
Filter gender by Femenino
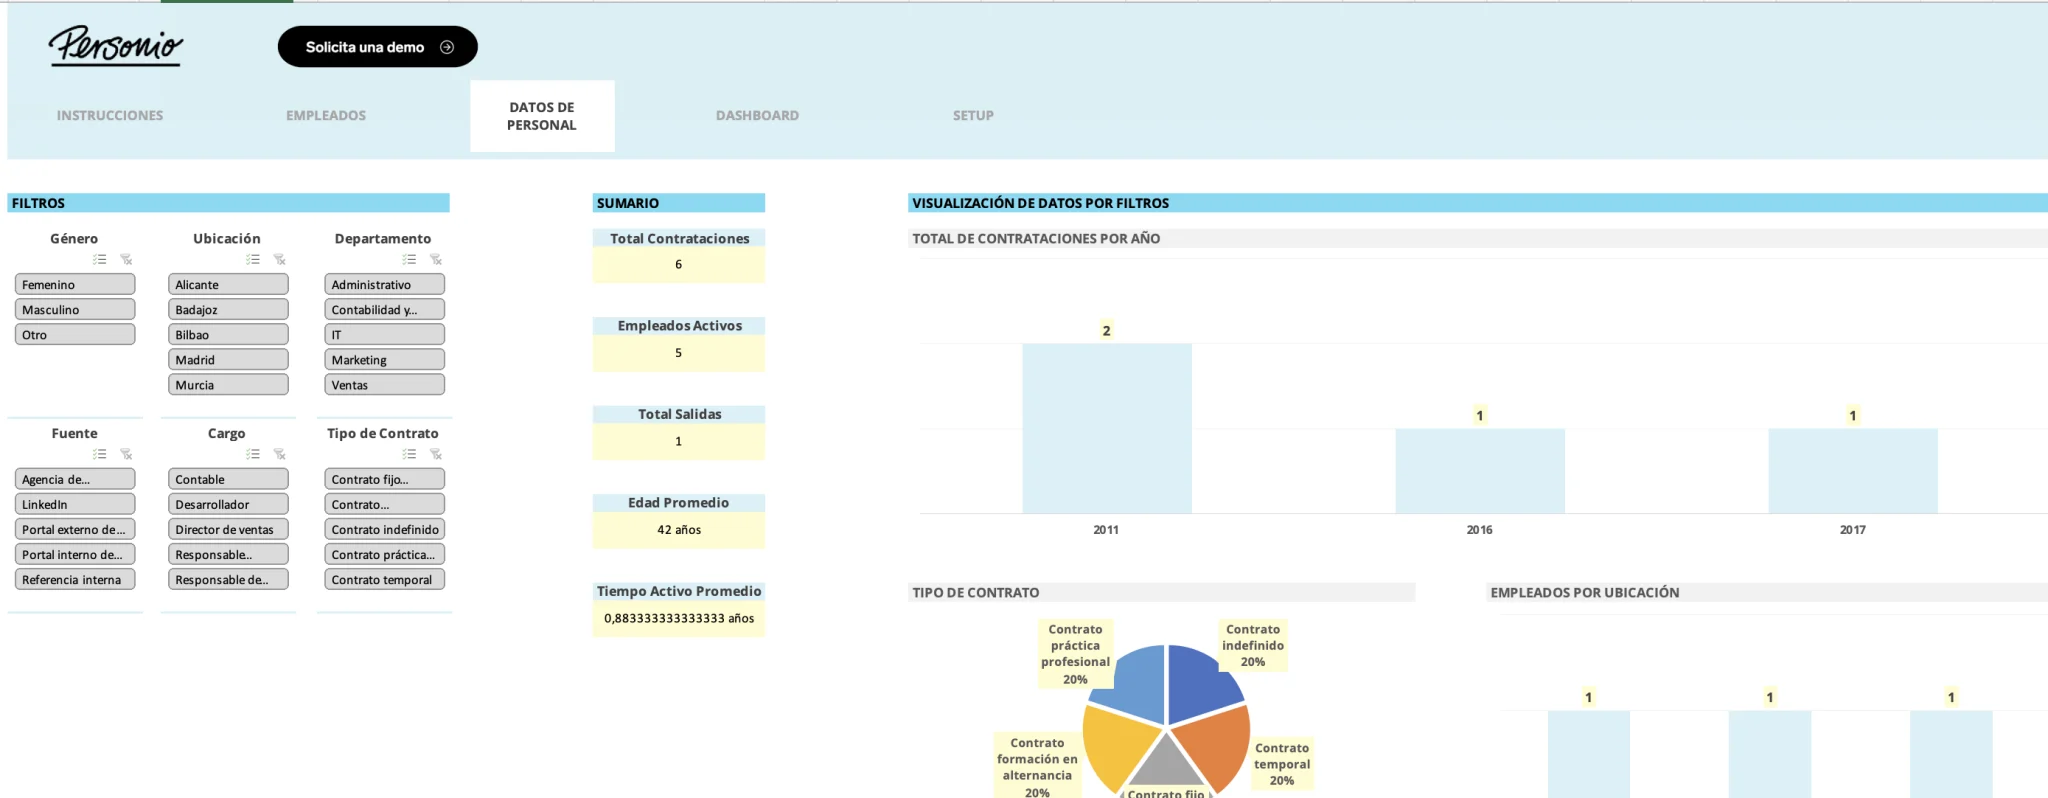[75, 285]
